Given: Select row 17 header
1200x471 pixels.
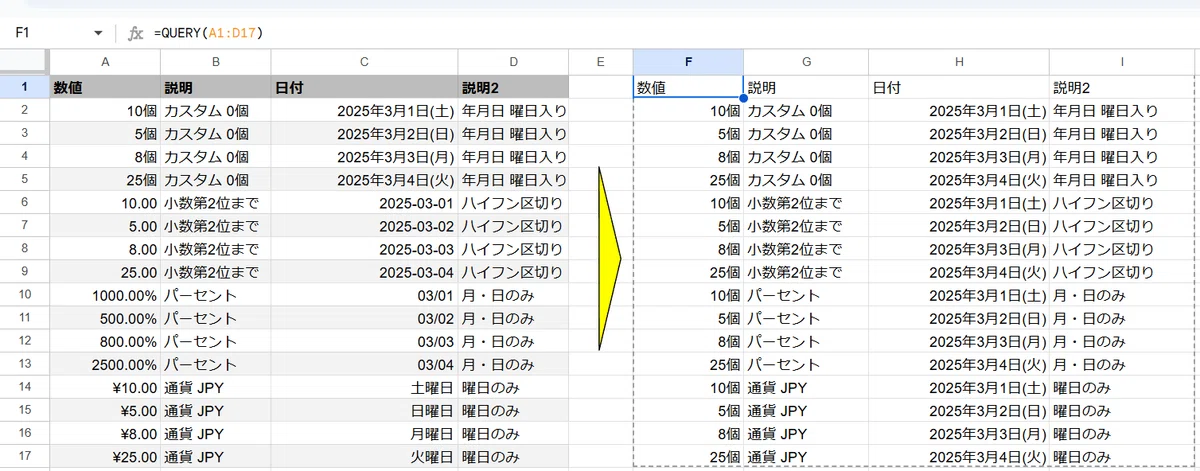Looking at the screenshot, I should pos(24,456).
